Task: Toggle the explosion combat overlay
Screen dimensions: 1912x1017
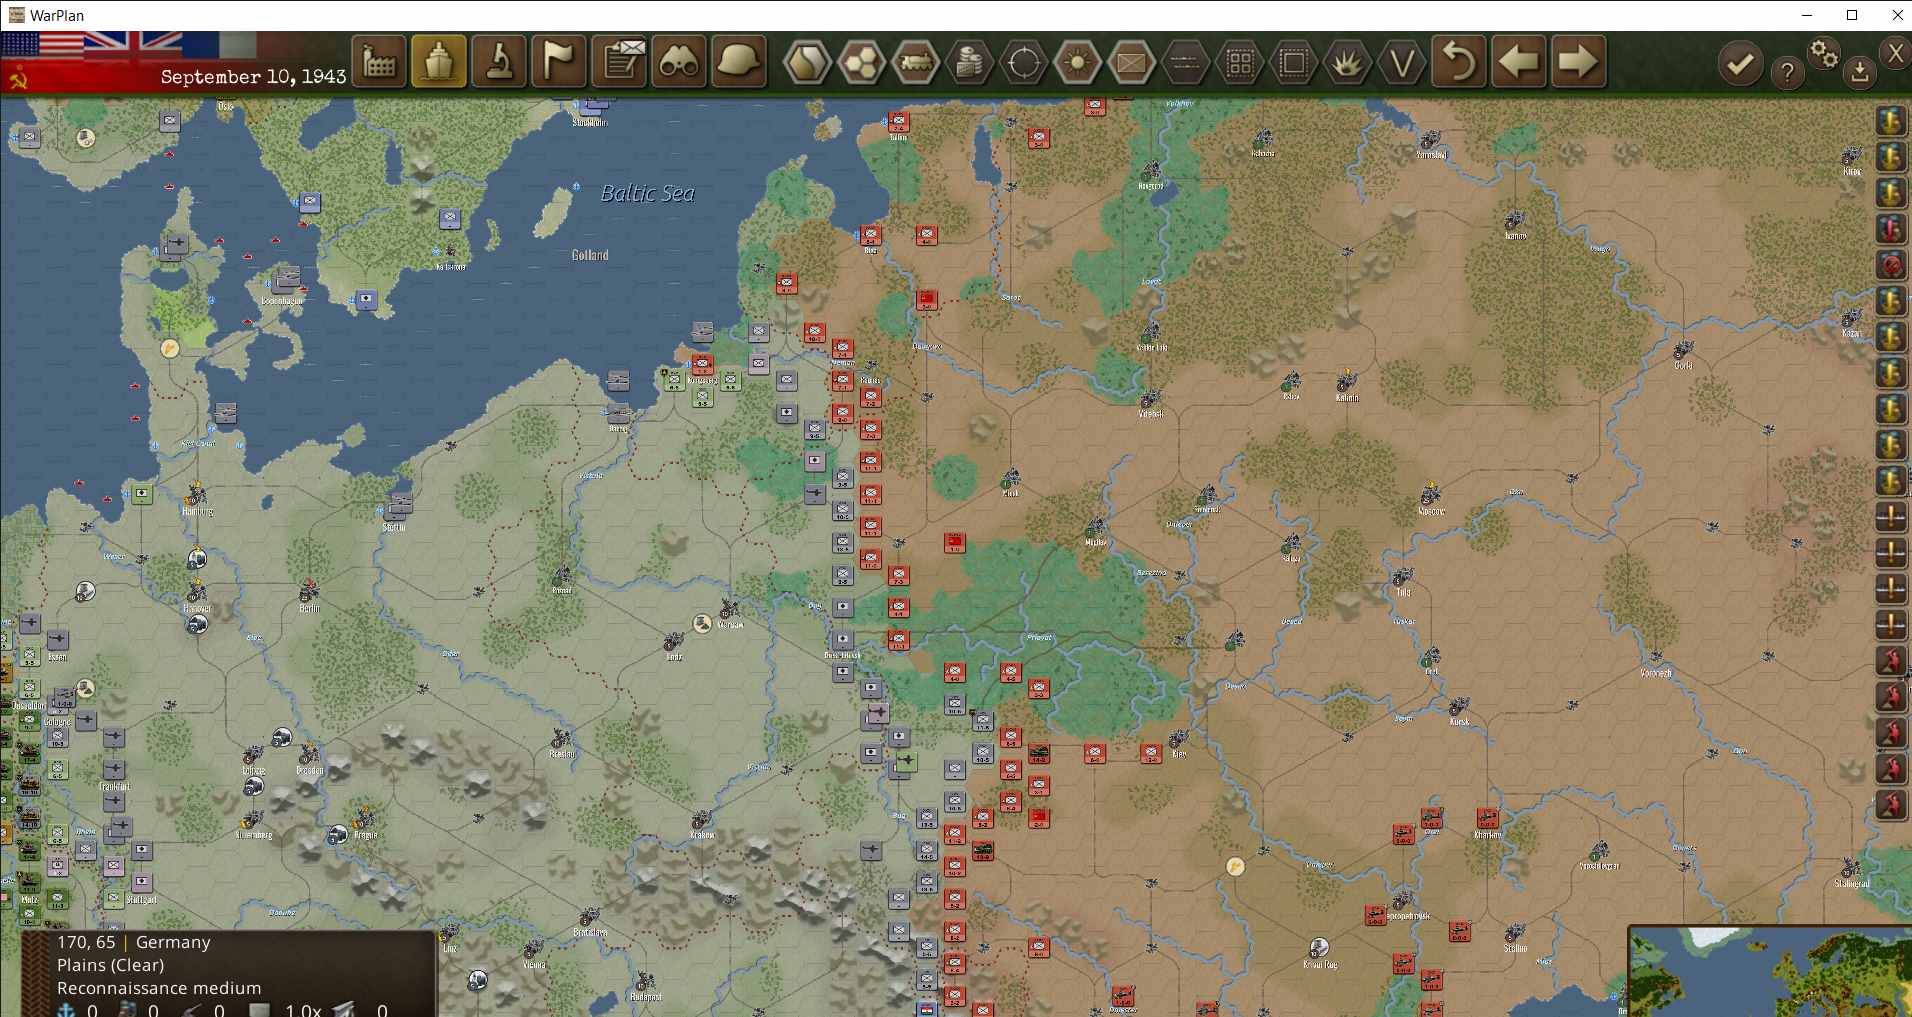Action: (x=1347, y=63)
